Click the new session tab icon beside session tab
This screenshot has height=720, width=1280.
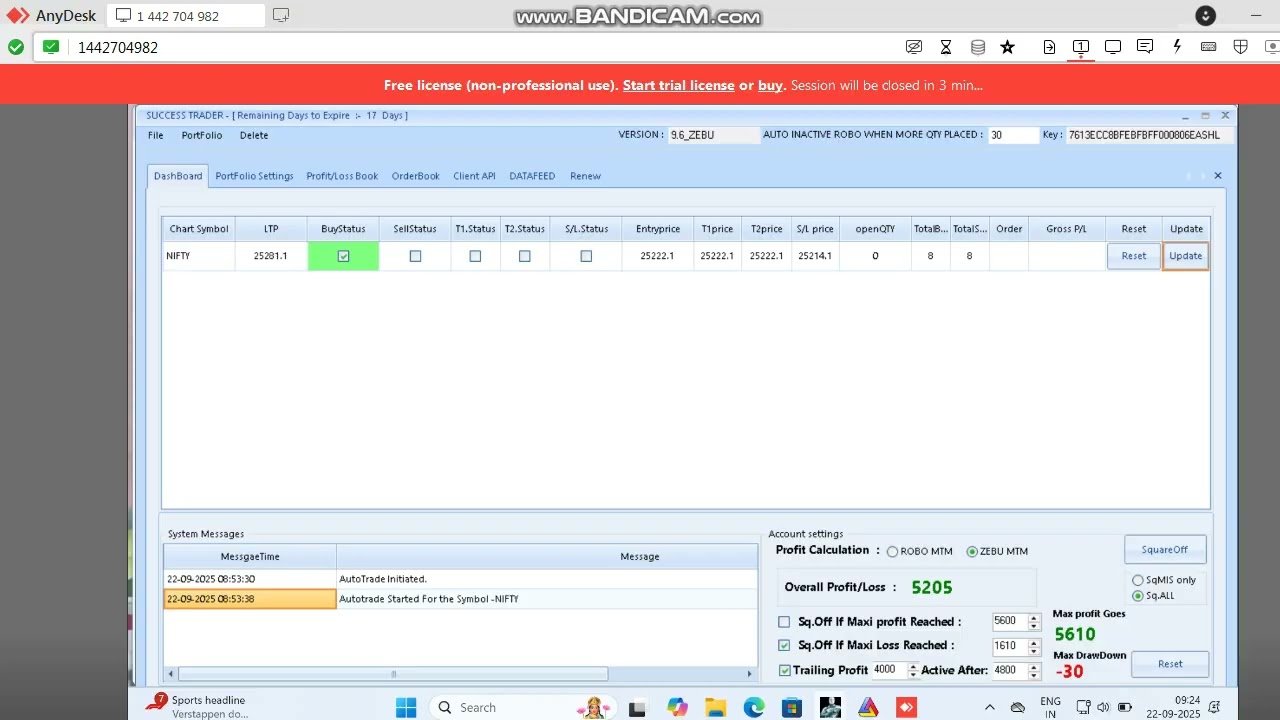[x=281, y=15]
